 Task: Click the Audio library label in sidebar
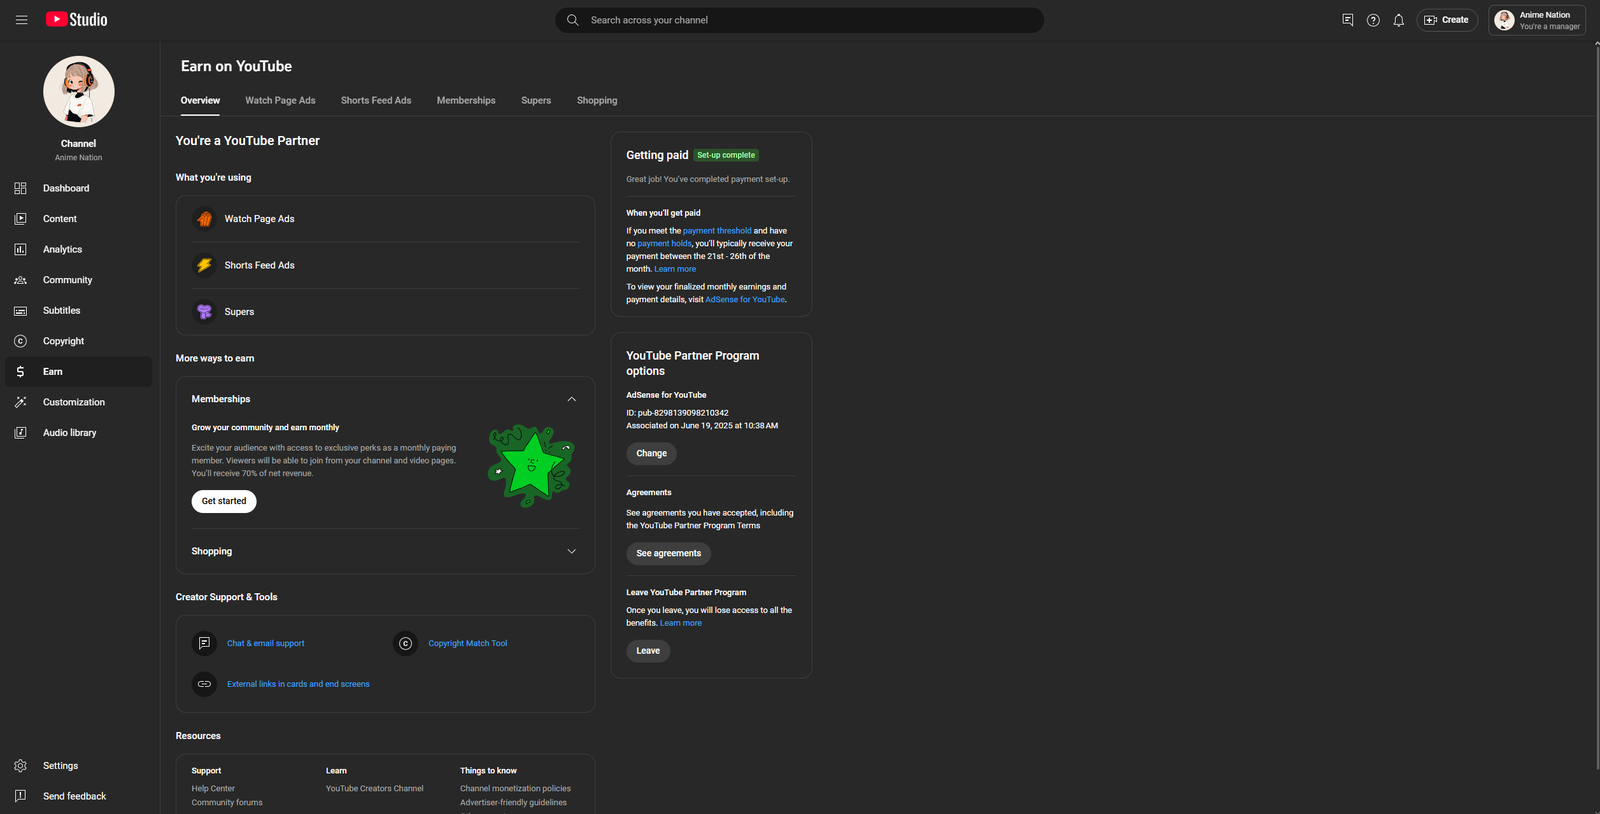click(70, 433)
